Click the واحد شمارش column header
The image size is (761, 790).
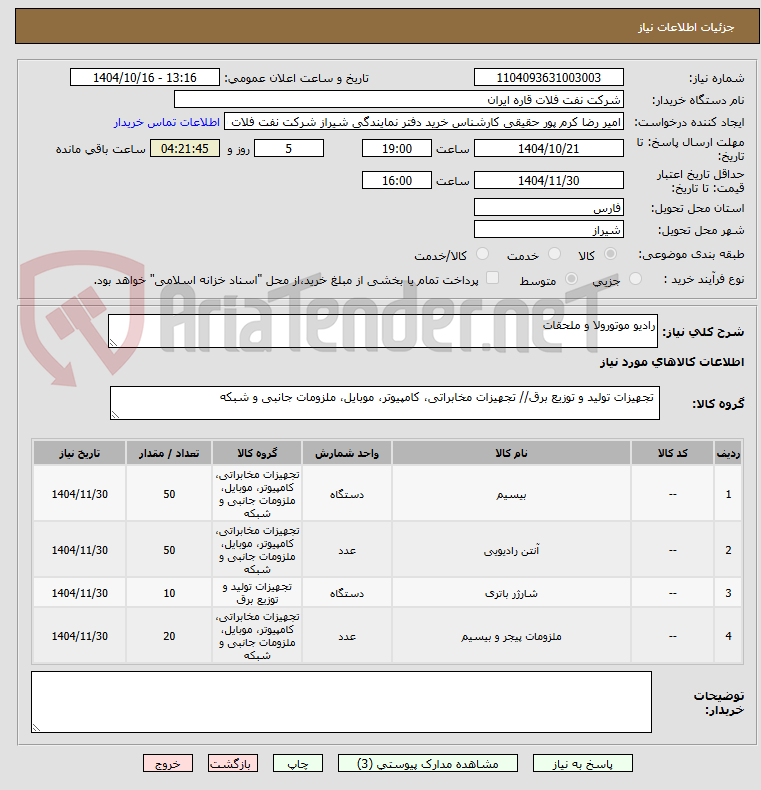347,453
